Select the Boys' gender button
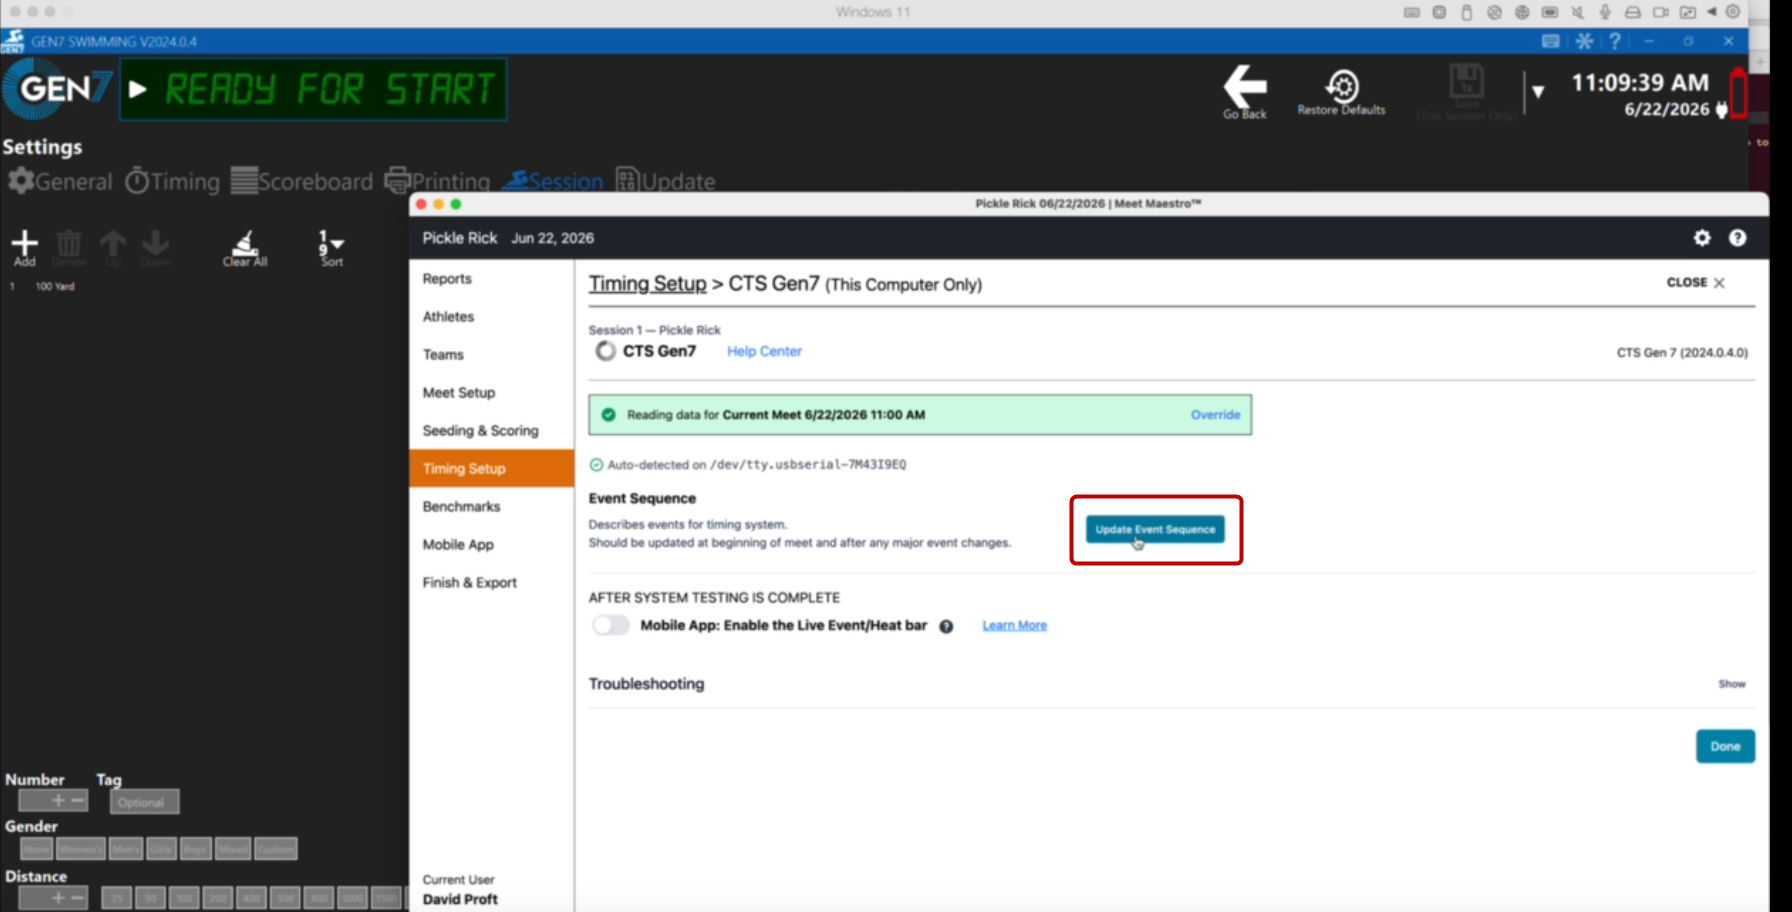The height and width of the screenshot is (912, 1792). (195, 849)
